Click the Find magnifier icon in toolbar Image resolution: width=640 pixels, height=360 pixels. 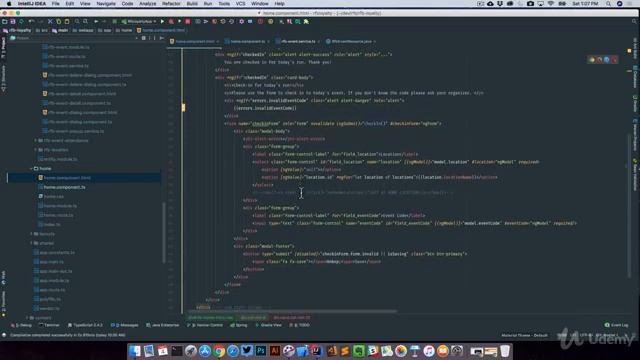pyautogui.click(x=77, y=21)
